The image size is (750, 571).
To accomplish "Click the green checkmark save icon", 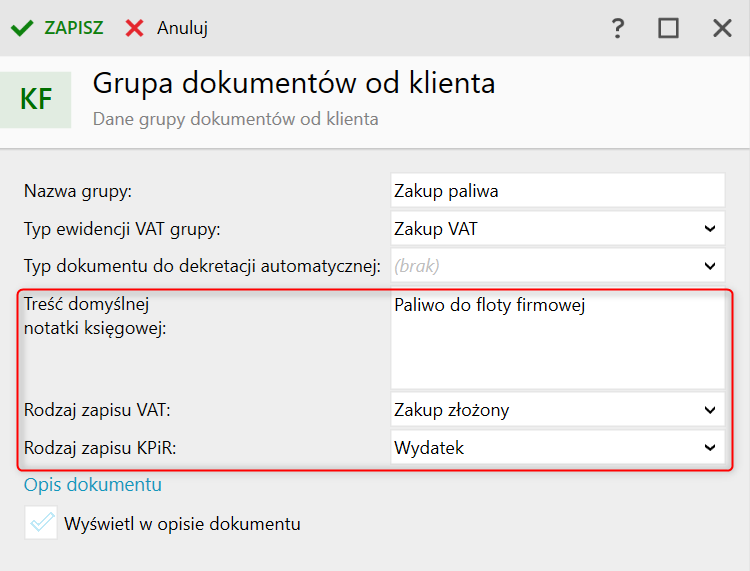I will pyautogui.click(x=21, y=28).
